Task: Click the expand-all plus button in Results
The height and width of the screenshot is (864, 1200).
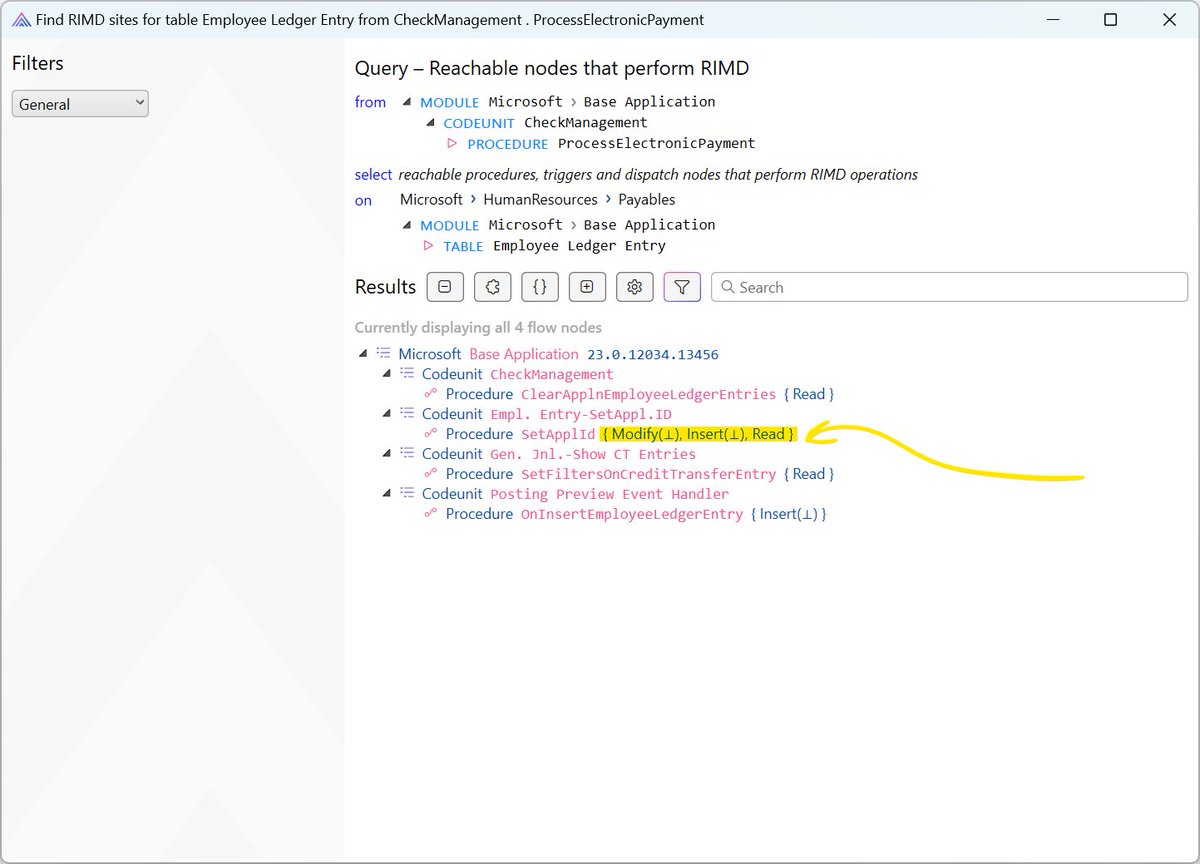Action: point(587,287)
